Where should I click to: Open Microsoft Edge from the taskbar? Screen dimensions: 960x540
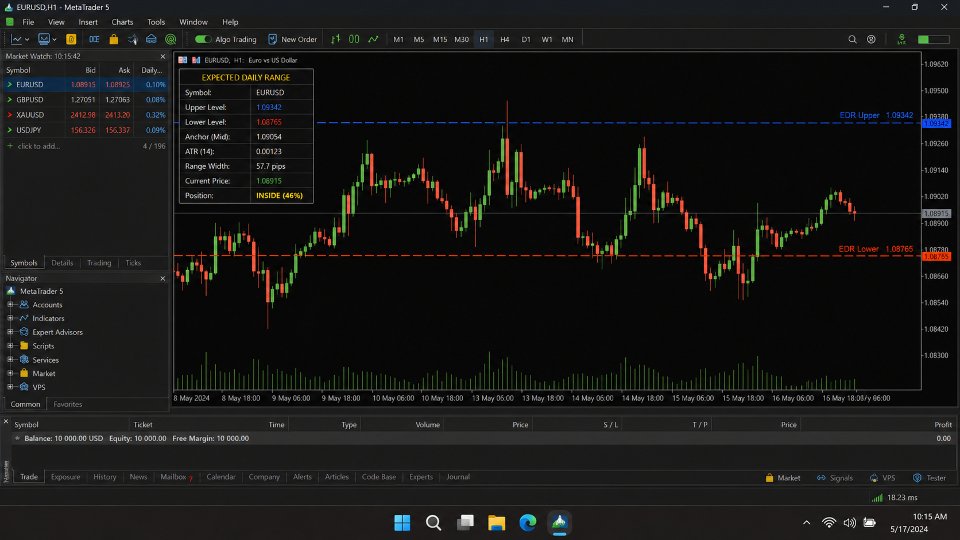pos(527,522)
